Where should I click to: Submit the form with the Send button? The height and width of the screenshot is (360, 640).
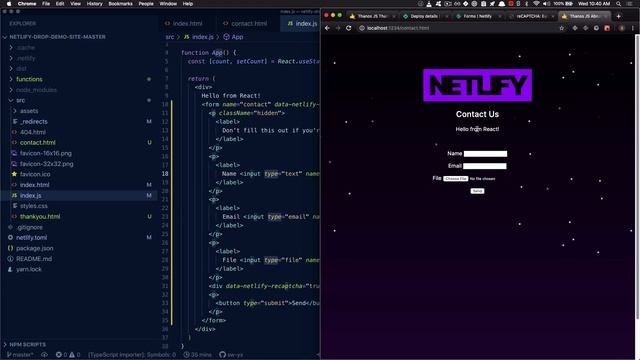(x=477, y=191)
